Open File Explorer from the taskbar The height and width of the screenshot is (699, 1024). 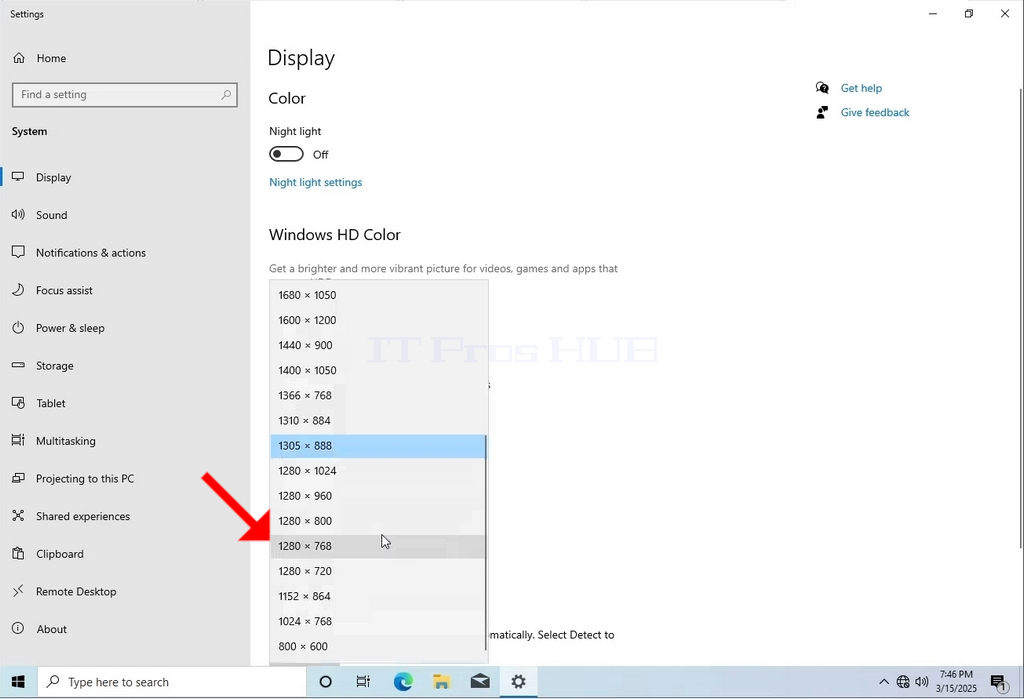coord(441,682)
